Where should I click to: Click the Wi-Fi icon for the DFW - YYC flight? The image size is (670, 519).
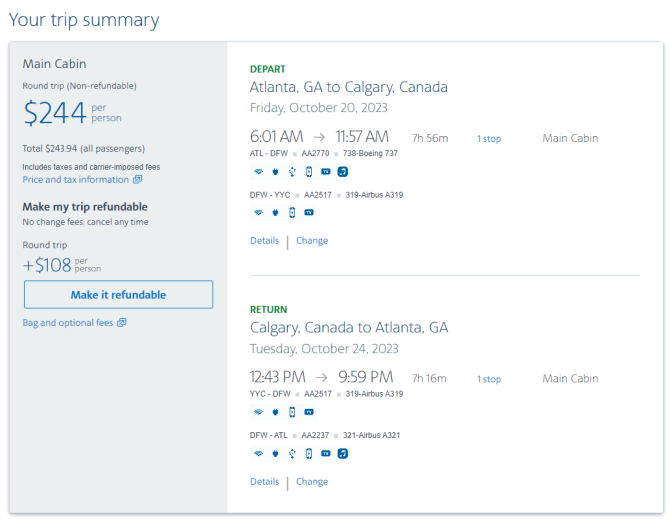(x=259, y=212)
